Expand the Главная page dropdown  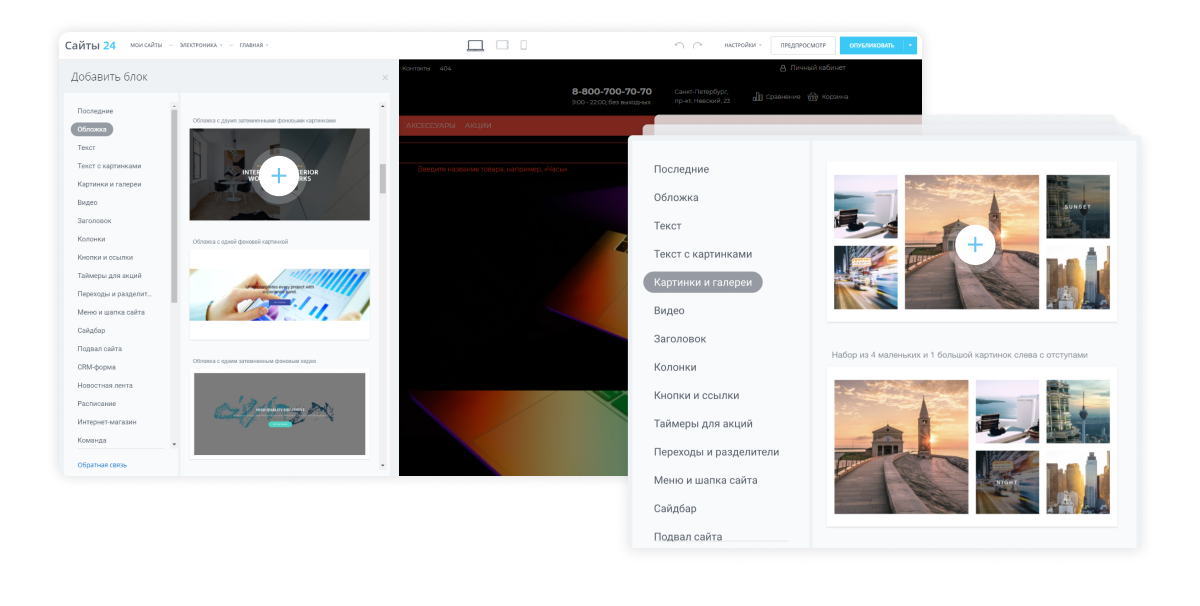pyautogui.click(x=253, y=45)
